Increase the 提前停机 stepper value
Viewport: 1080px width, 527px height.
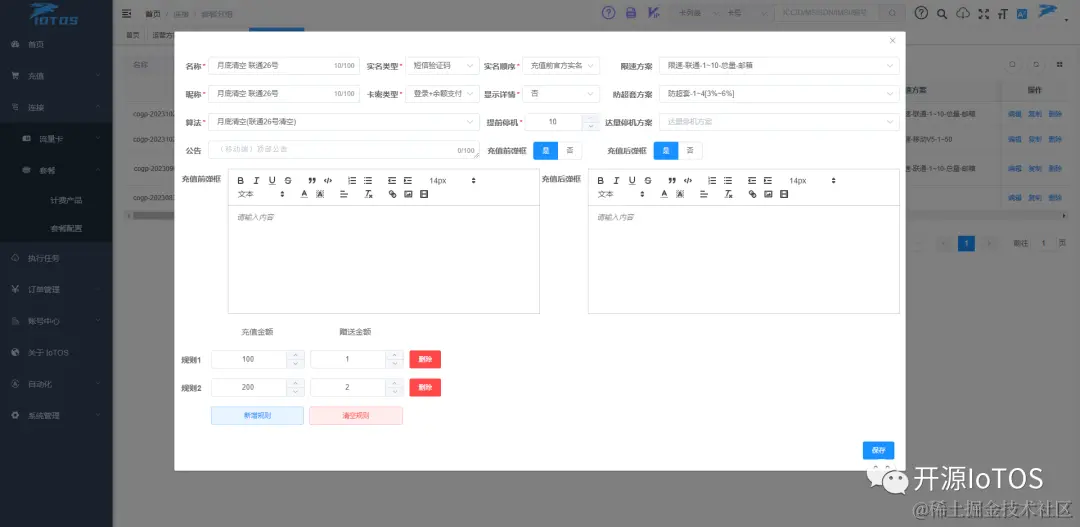click(590, 118)
